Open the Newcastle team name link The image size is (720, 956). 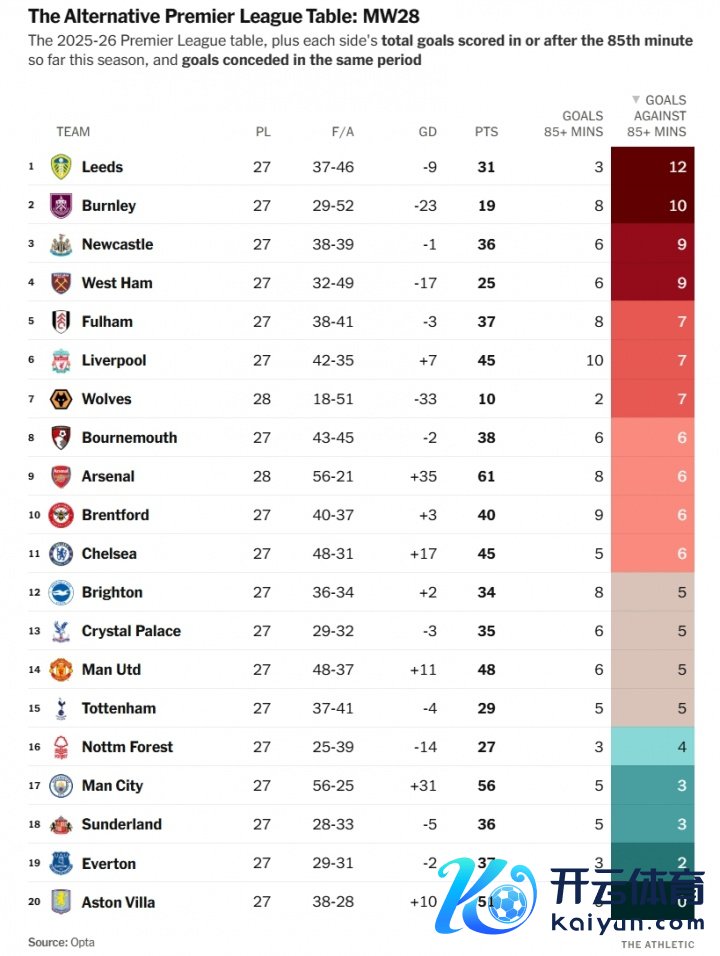click(x=117, y=244)
